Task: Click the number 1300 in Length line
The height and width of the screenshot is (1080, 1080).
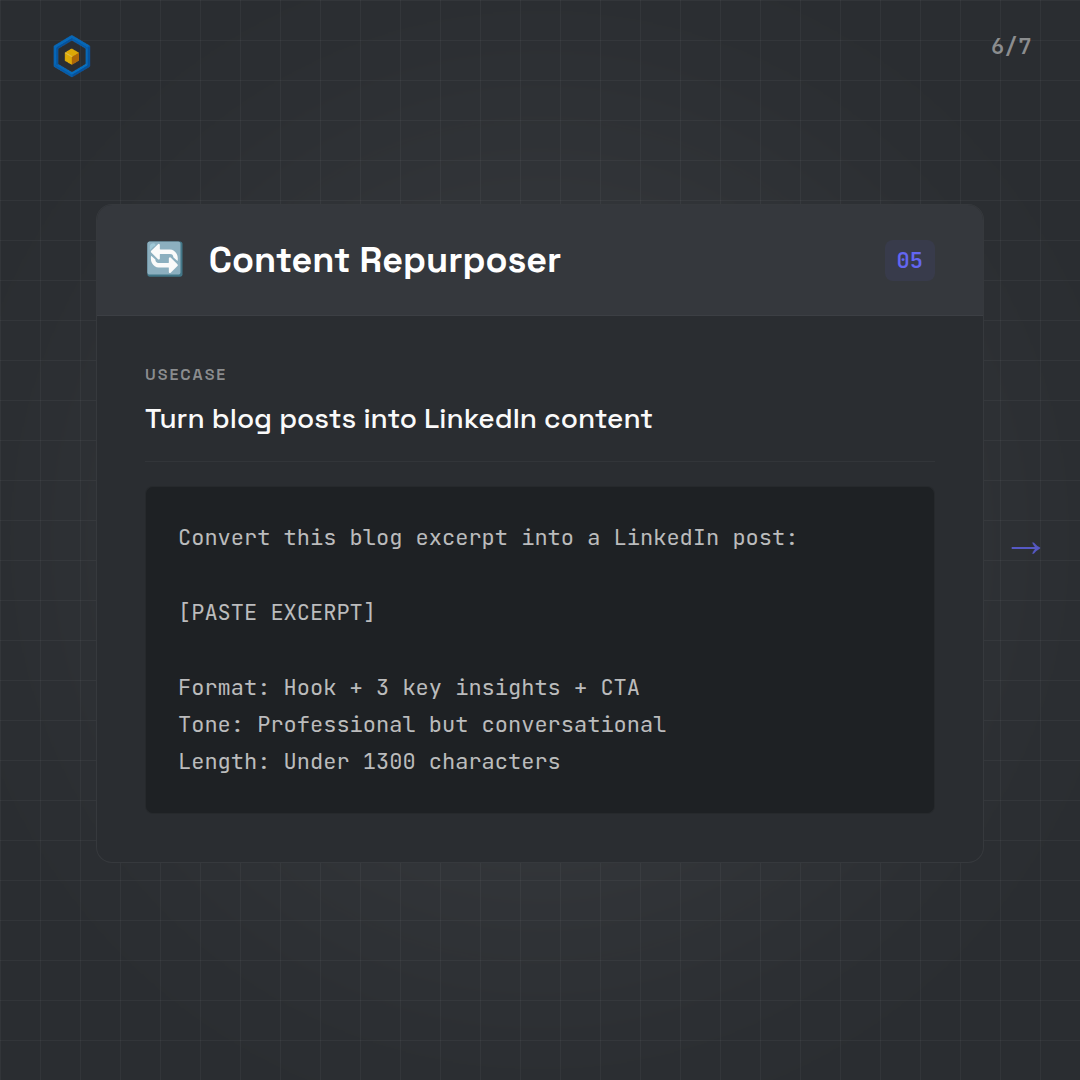Action: point(389,762)
